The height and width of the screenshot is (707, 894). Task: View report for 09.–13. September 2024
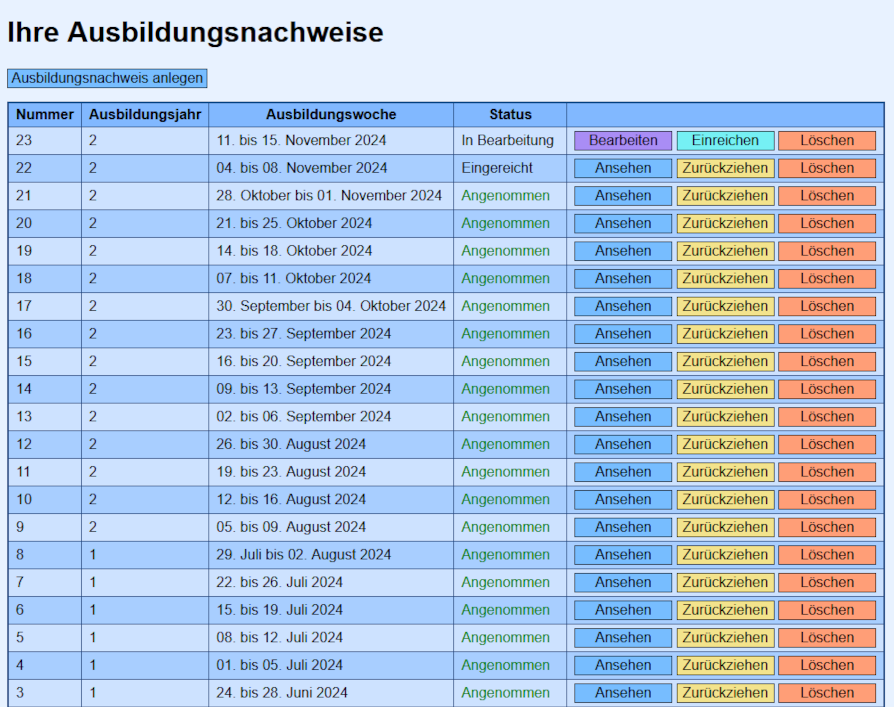[x=623, y=389]
